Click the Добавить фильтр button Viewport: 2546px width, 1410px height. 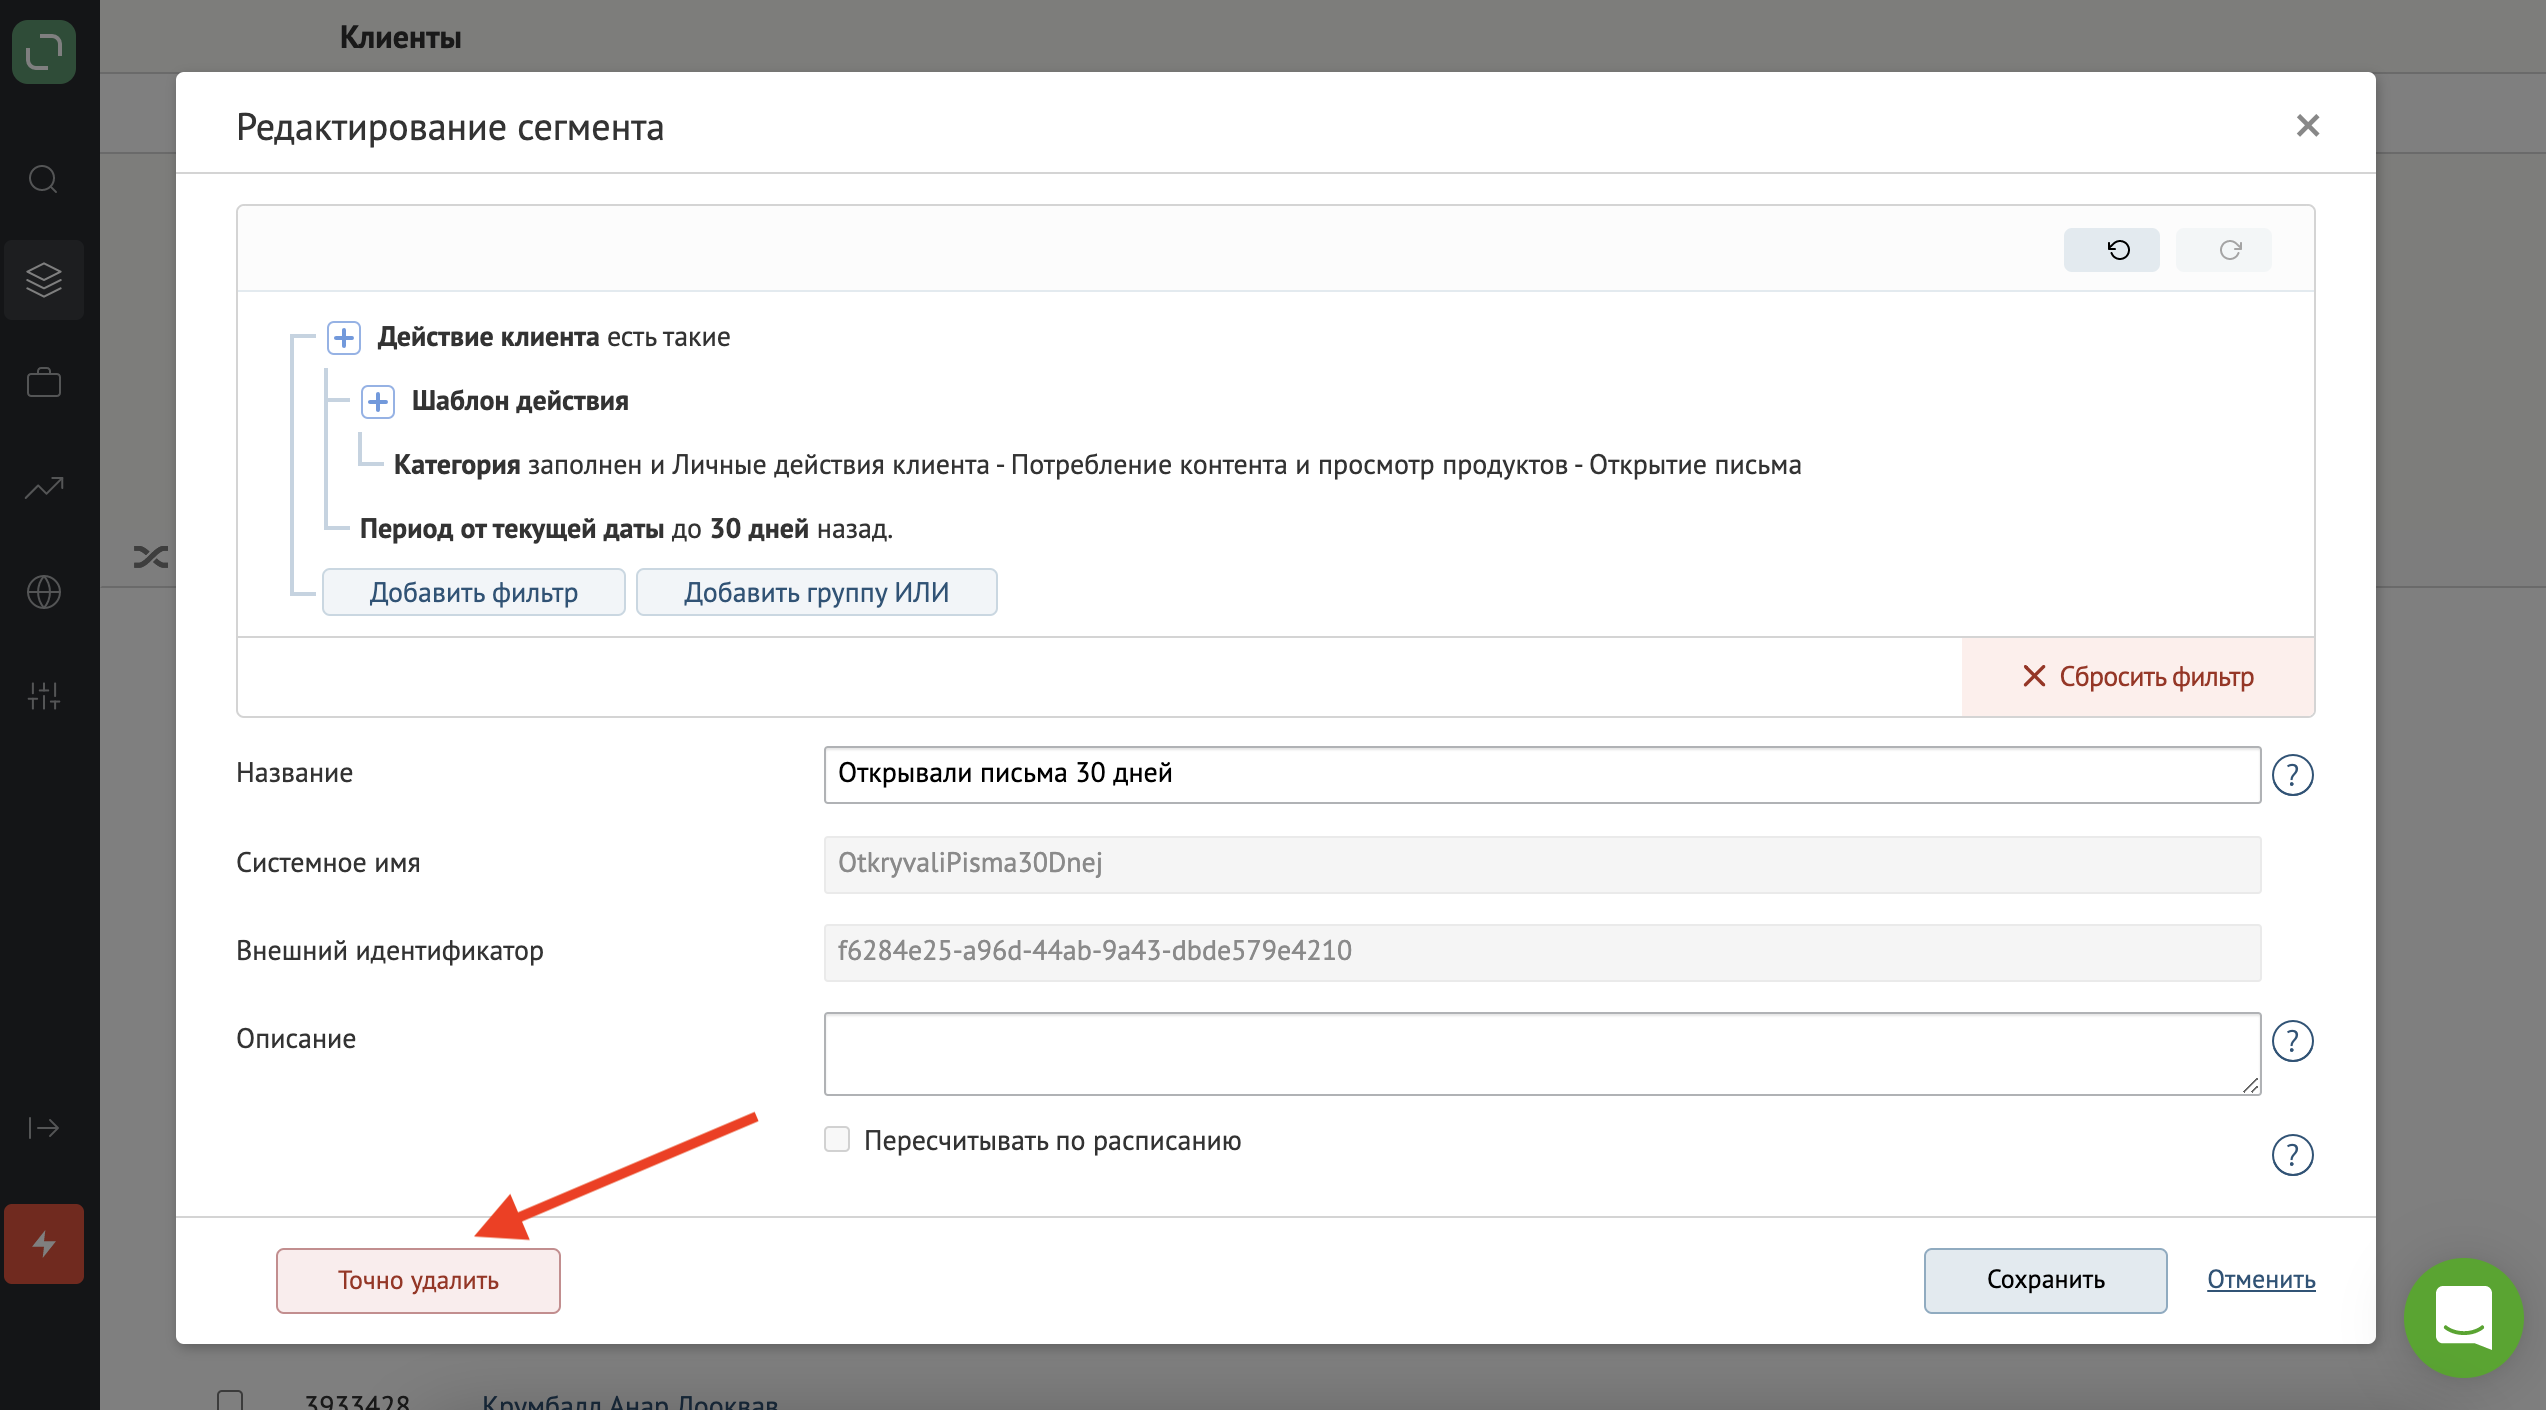tap(474, 592)
